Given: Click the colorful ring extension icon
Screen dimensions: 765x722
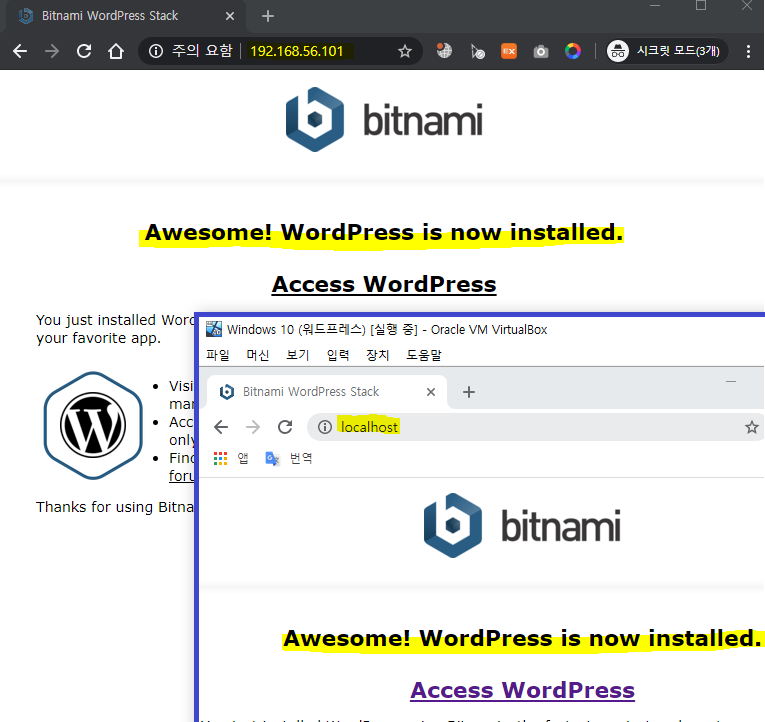Looking at the screenshot, I should (573, 51).
